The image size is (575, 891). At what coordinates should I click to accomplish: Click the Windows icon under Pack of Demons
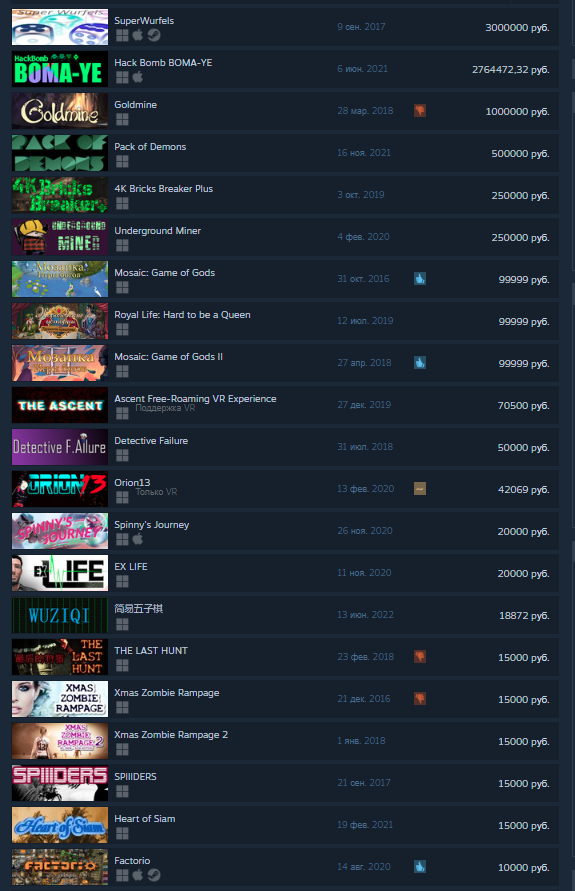(122, 161)
